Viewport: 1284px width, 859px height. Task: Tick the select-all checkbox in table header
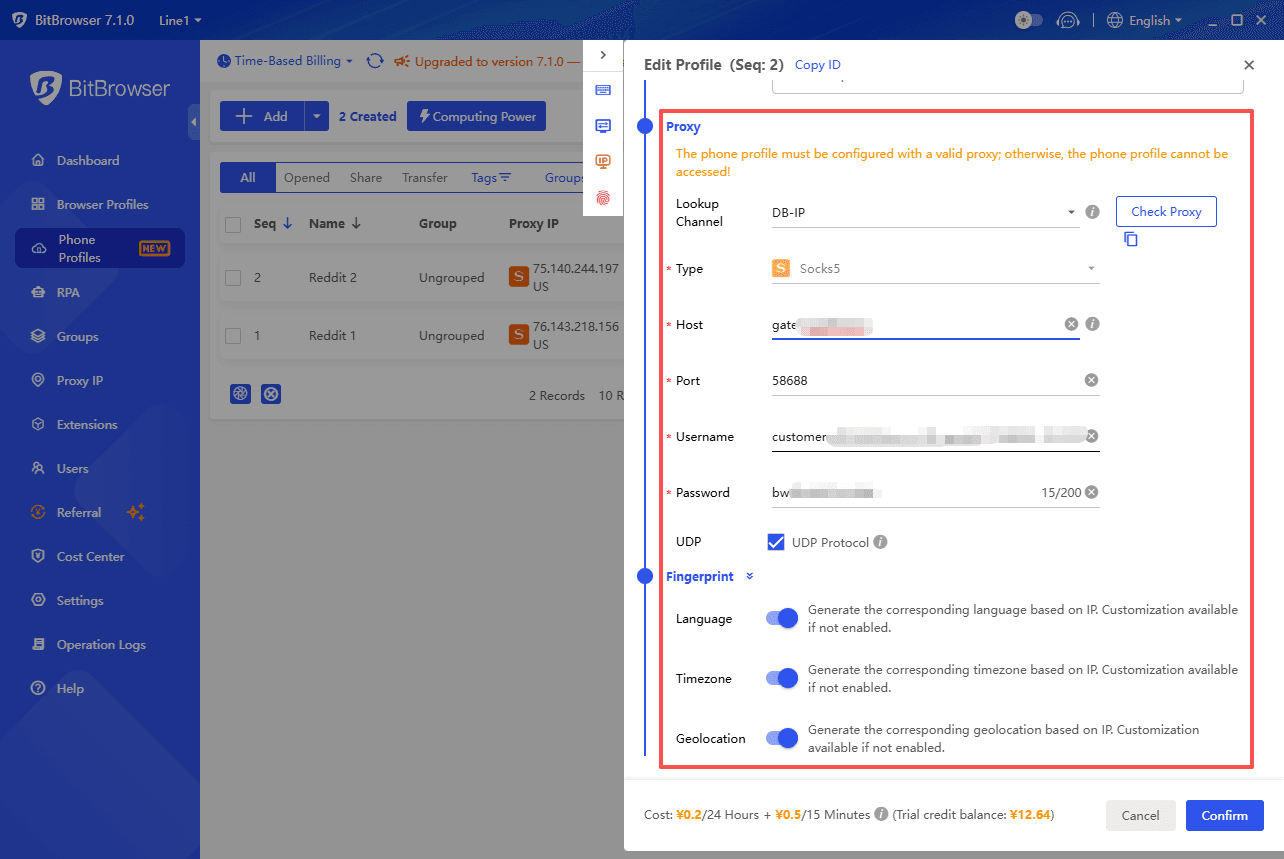tap(233, 225)
